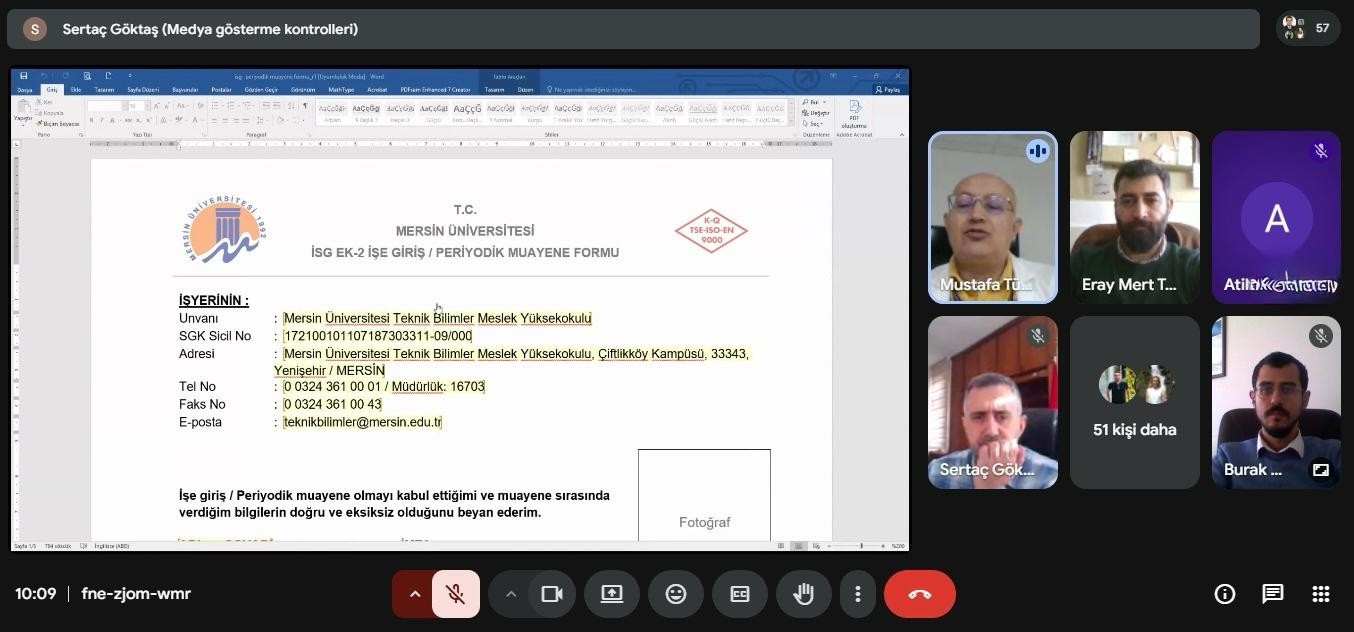Image resolution: width=1354 pixels, height=632 pixels.
Task: Open the three-dot more options menu
Action: coord(857,594)
